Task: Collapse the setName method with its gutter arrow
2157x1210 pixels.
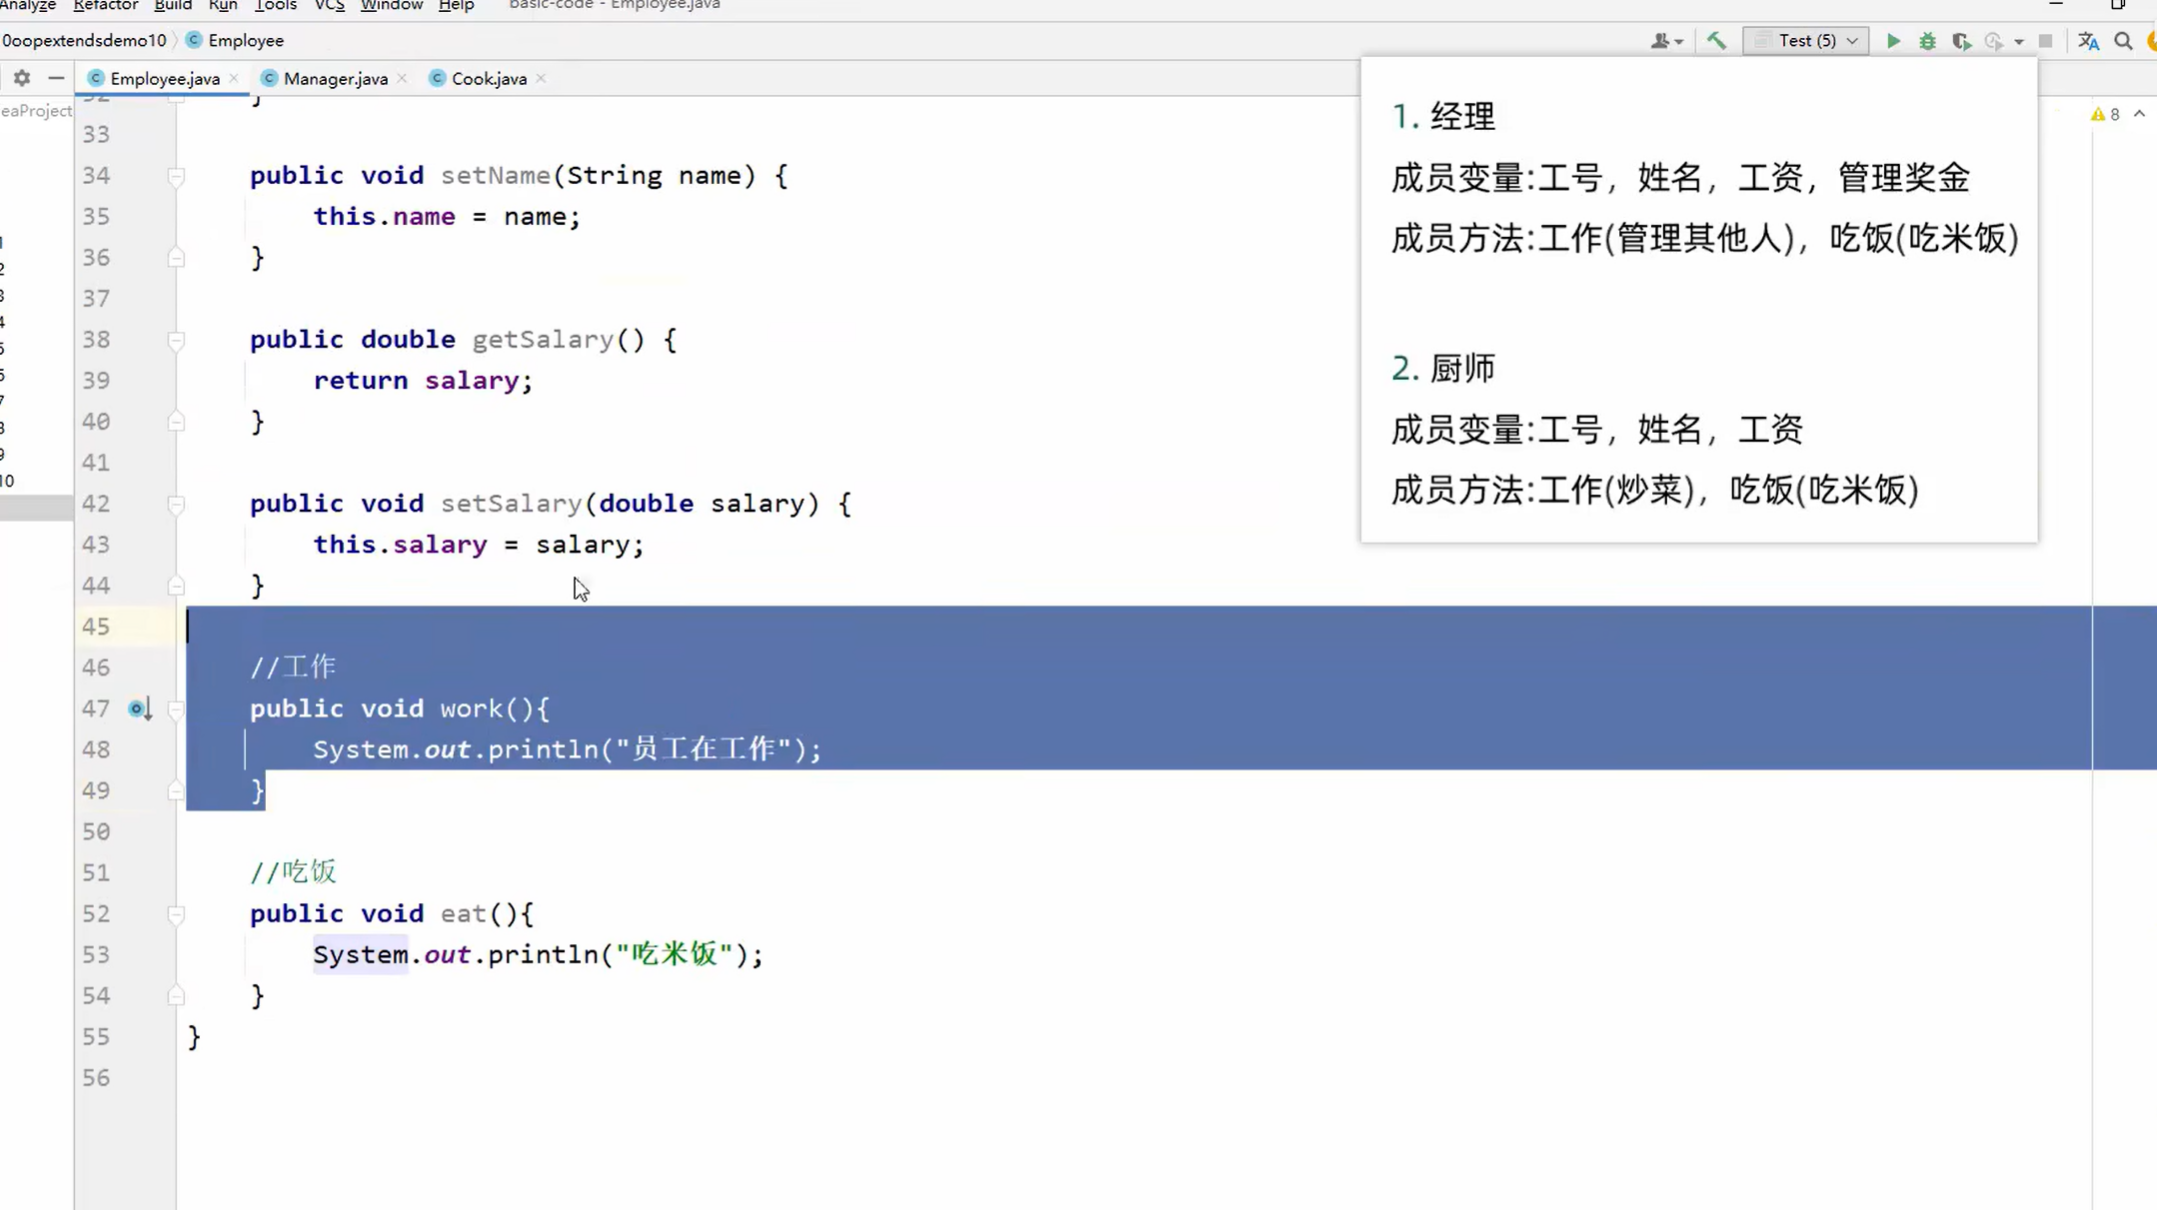Action: pyautogui.click(x=177, y=176)
